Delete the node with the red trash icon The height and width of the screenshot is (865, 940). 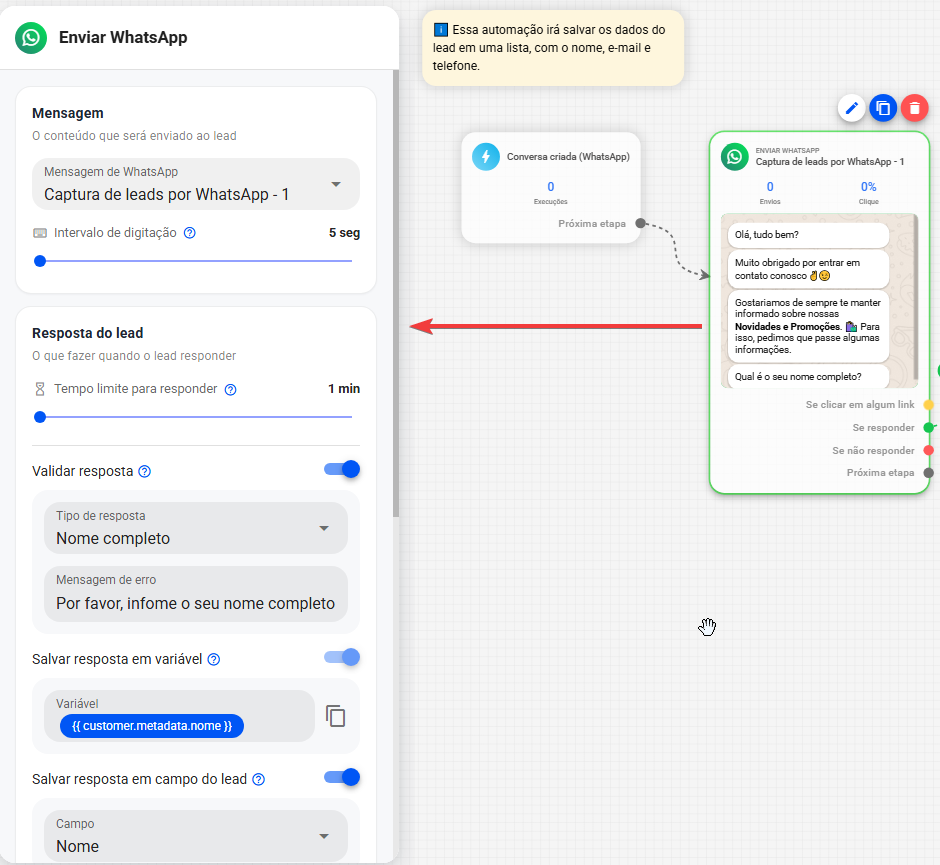coord(914,108)
